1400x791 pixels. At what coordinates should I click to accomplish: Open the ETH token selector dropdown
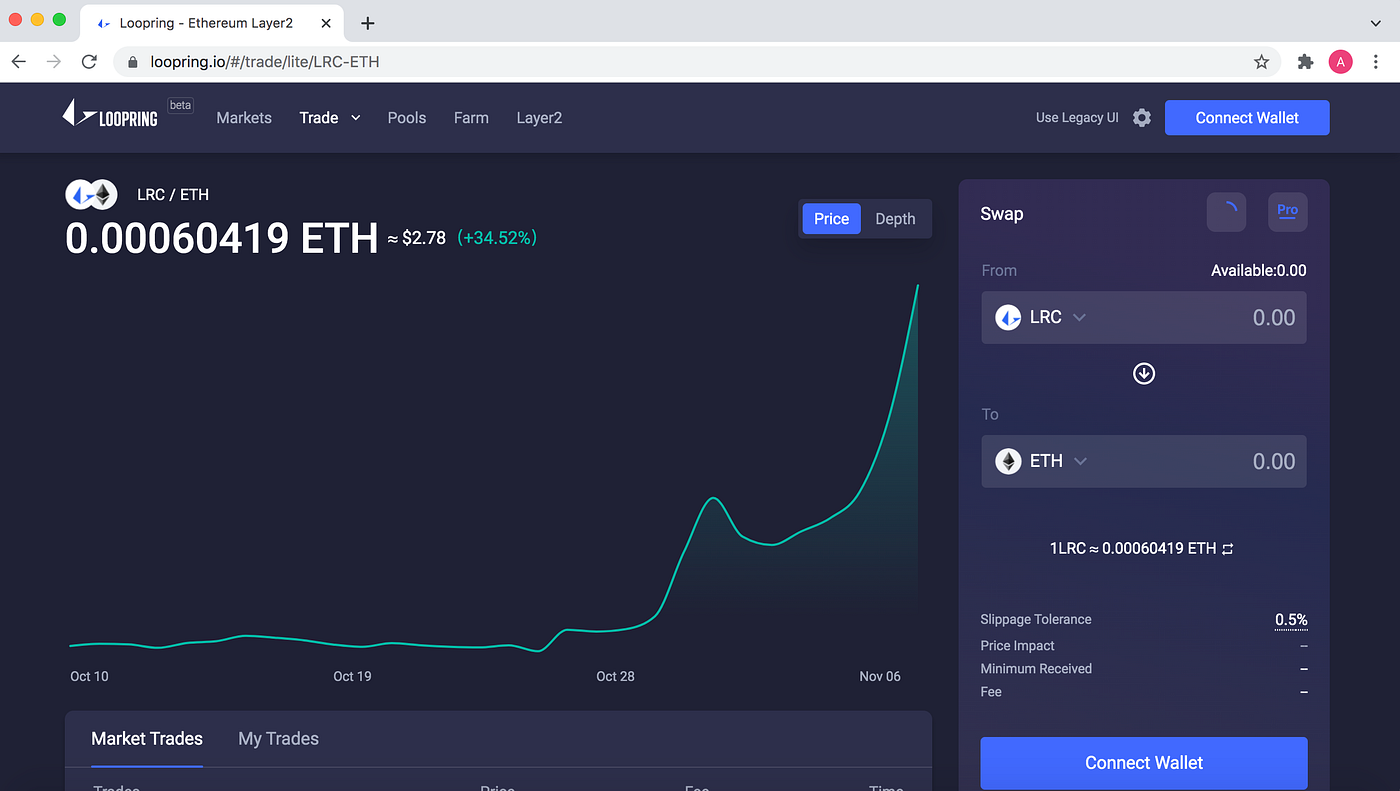[x=1041, y=461]
